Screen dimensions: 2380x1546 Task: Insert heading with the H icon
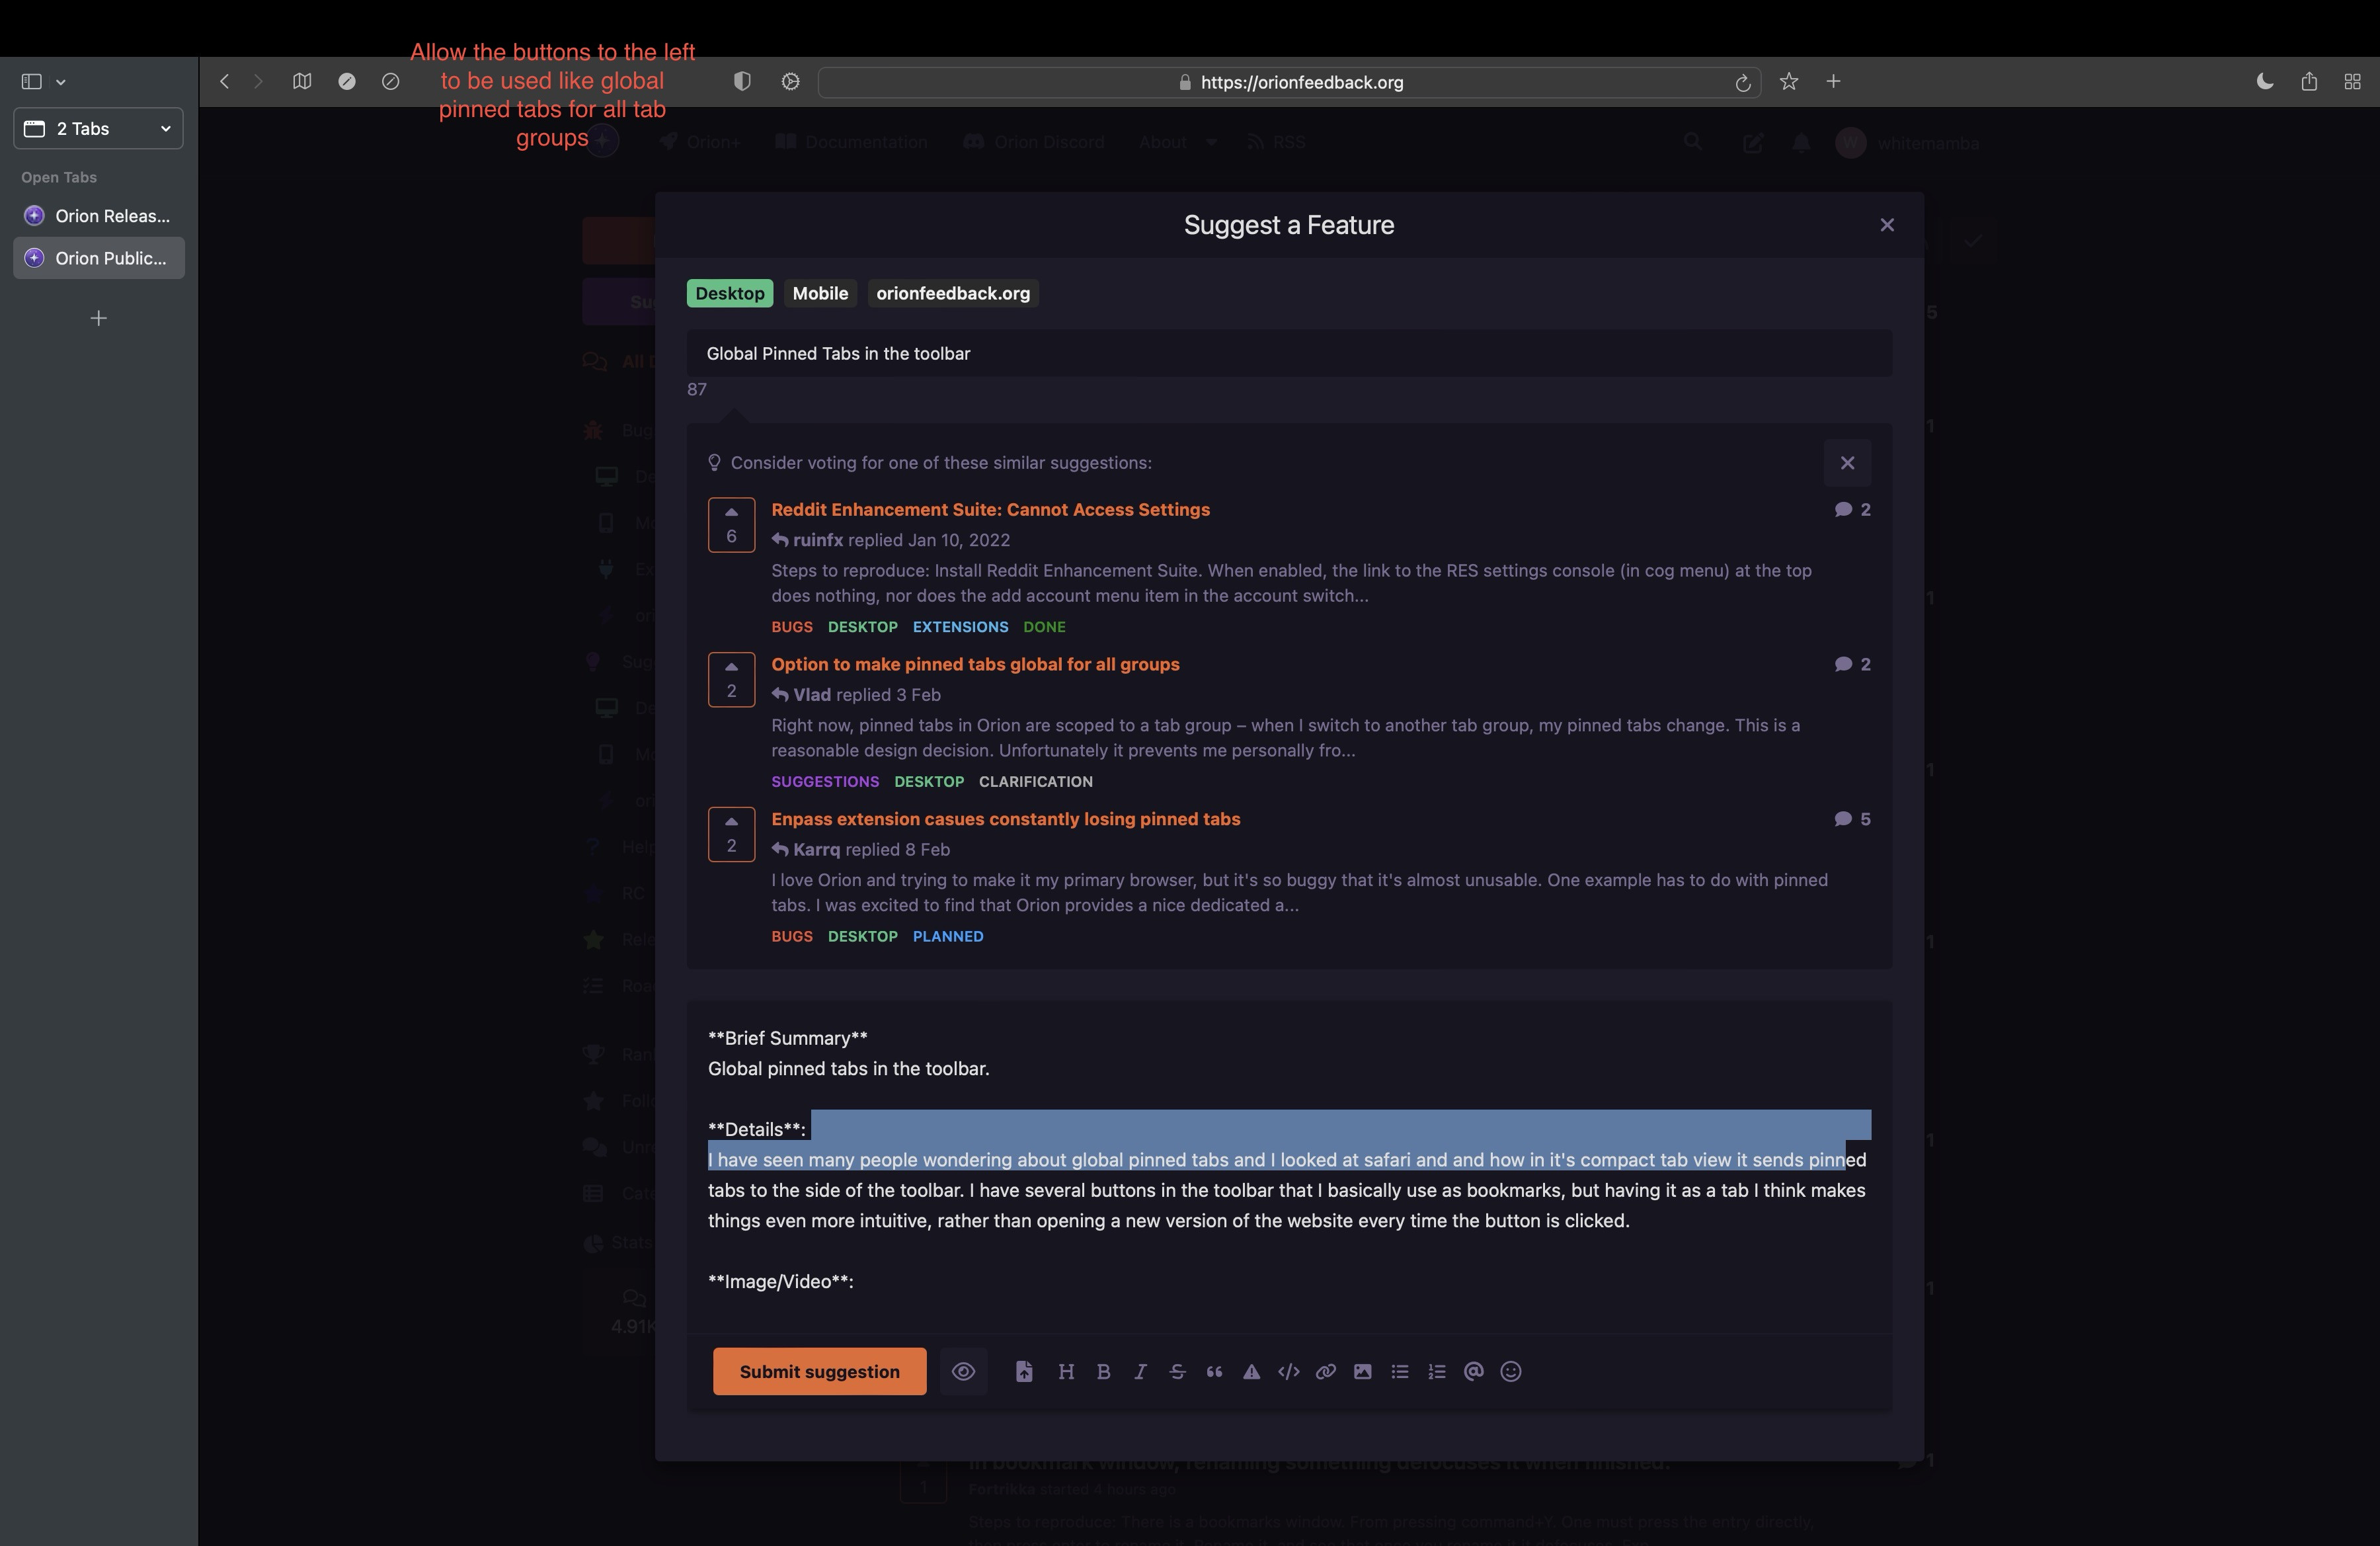tap(1066, 1372)
